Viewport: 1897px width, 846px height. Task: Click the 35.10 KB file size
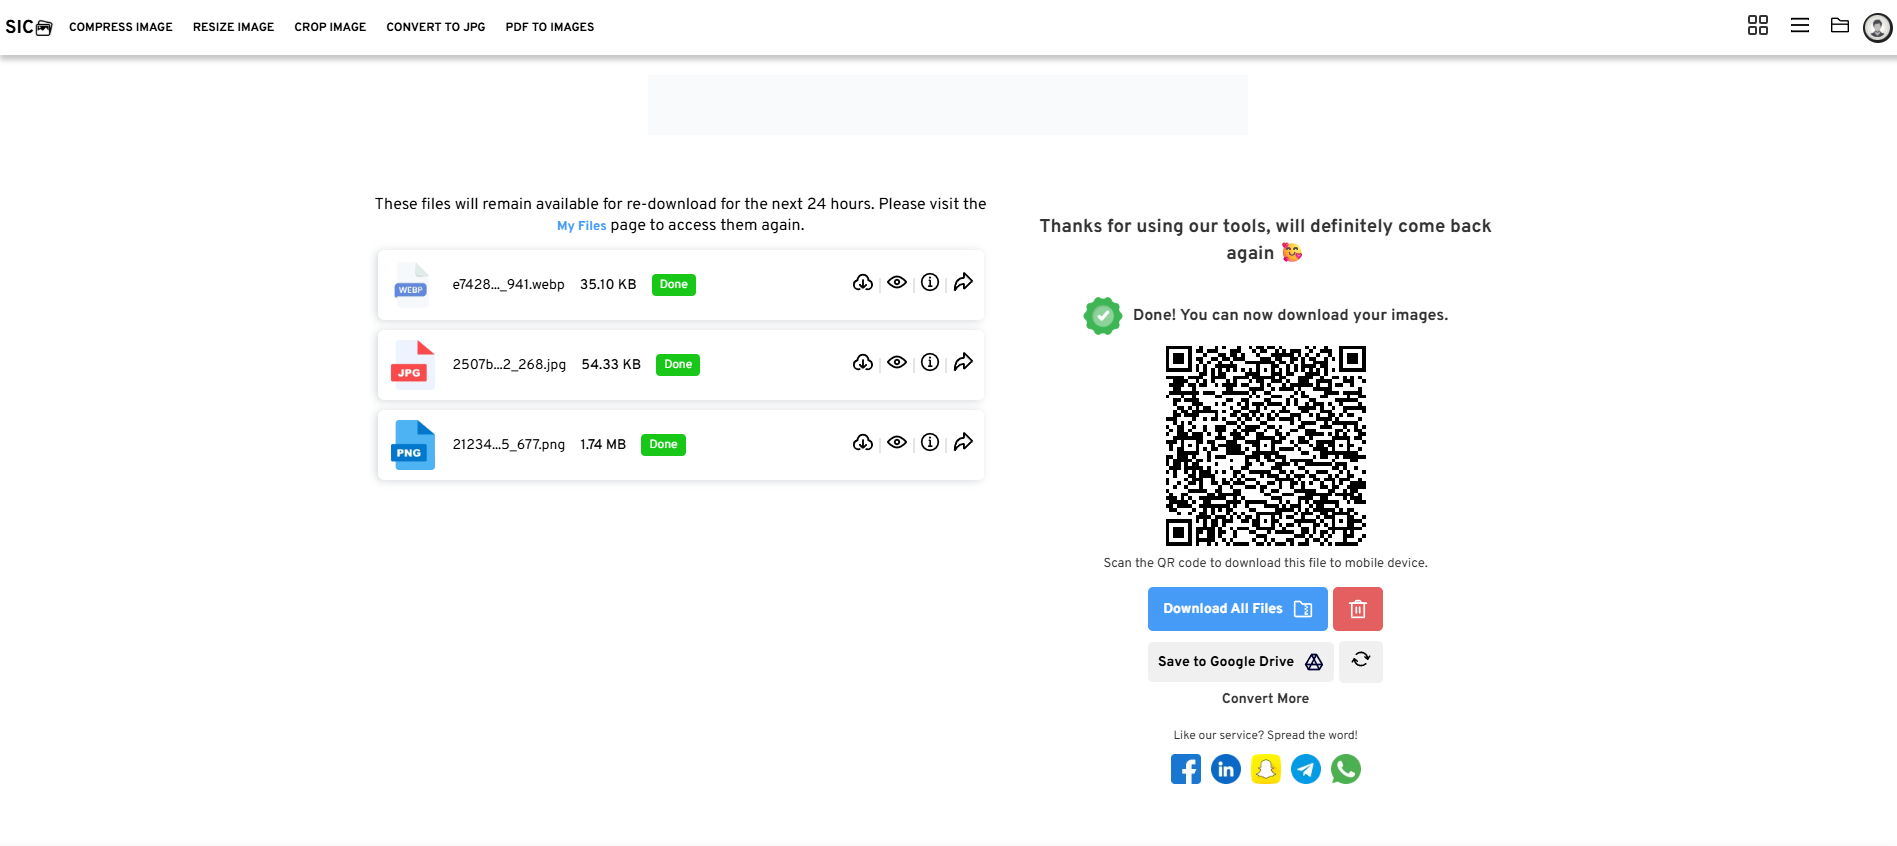tap(608, 285)
